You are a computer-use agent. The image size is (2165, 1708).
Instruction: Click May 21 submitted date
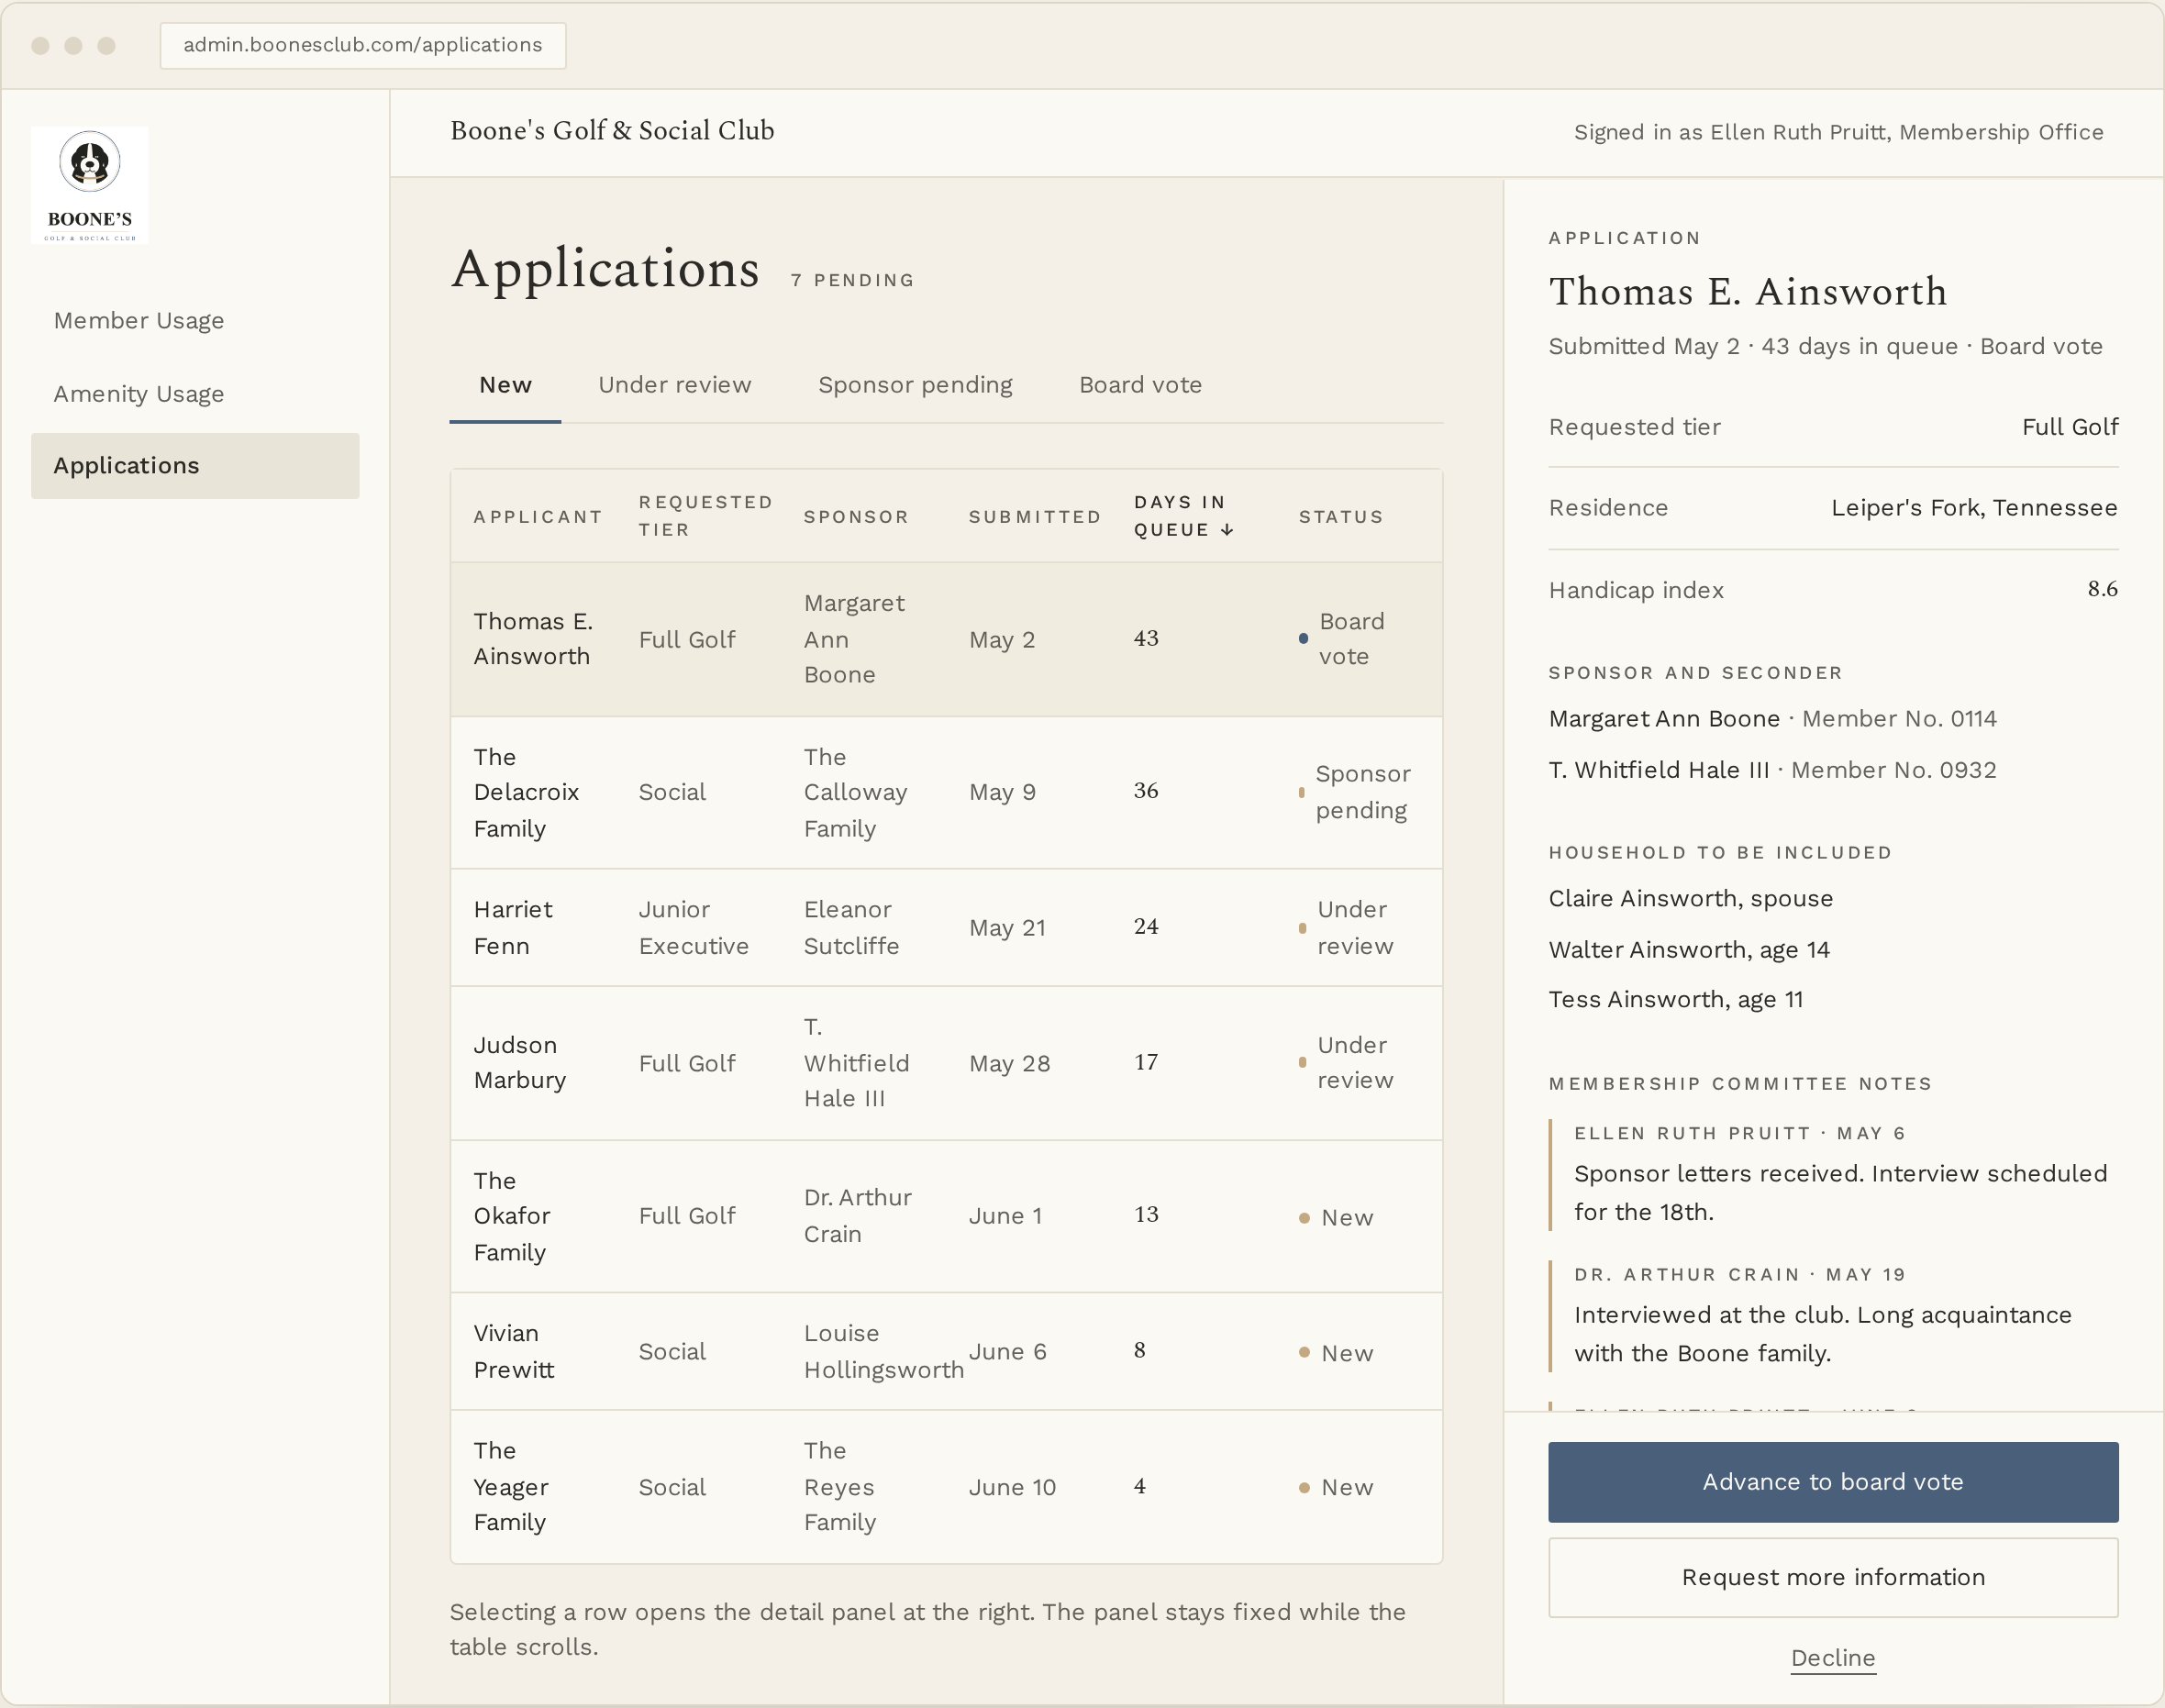pos(1007,928)
